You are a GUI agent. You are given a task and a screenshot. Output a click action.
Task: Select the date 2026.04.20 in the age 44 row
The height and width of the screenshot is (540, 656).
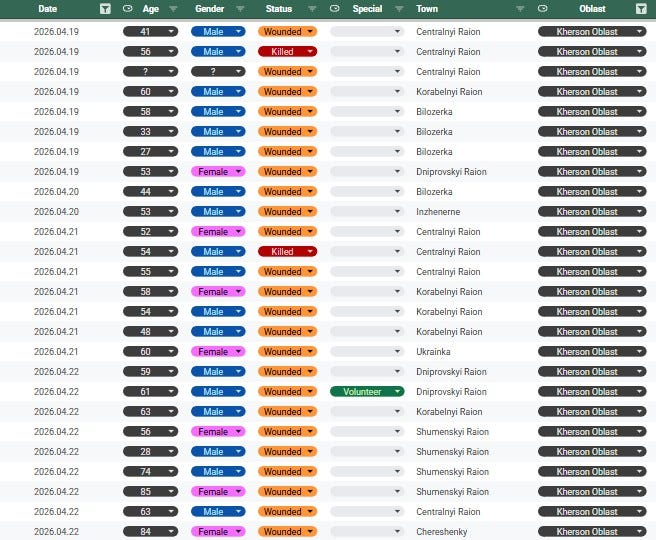click(56, 192)
